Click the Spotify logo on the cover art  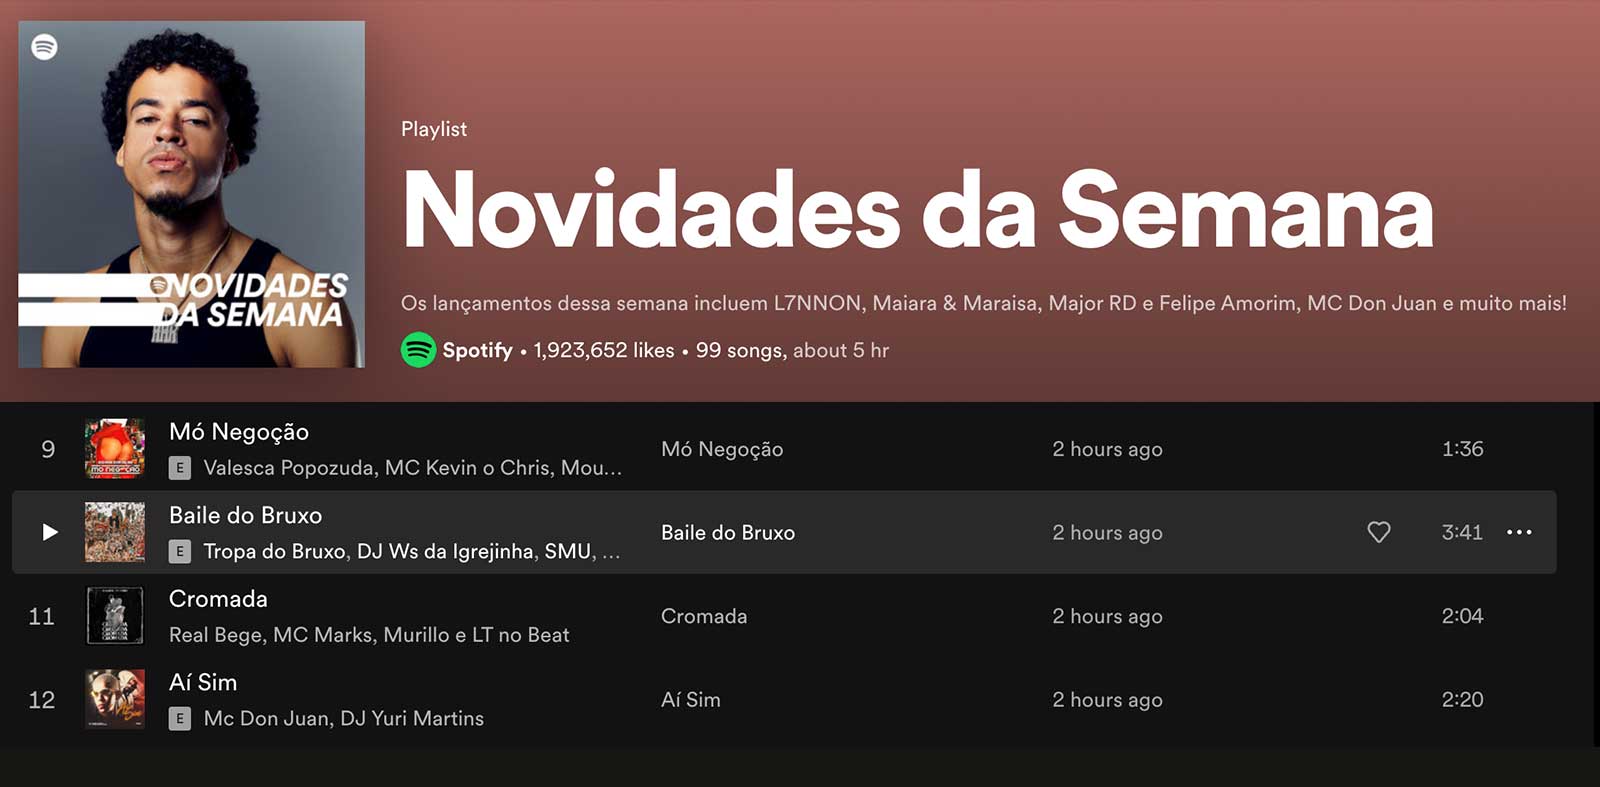[44, 47]
